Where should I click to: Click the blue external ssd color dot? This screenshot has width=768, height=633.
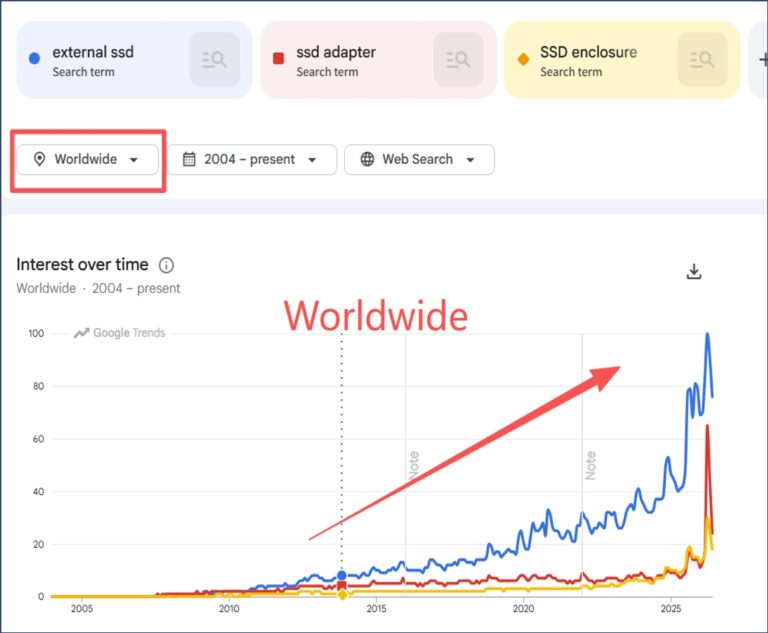[x=34, y=58]
